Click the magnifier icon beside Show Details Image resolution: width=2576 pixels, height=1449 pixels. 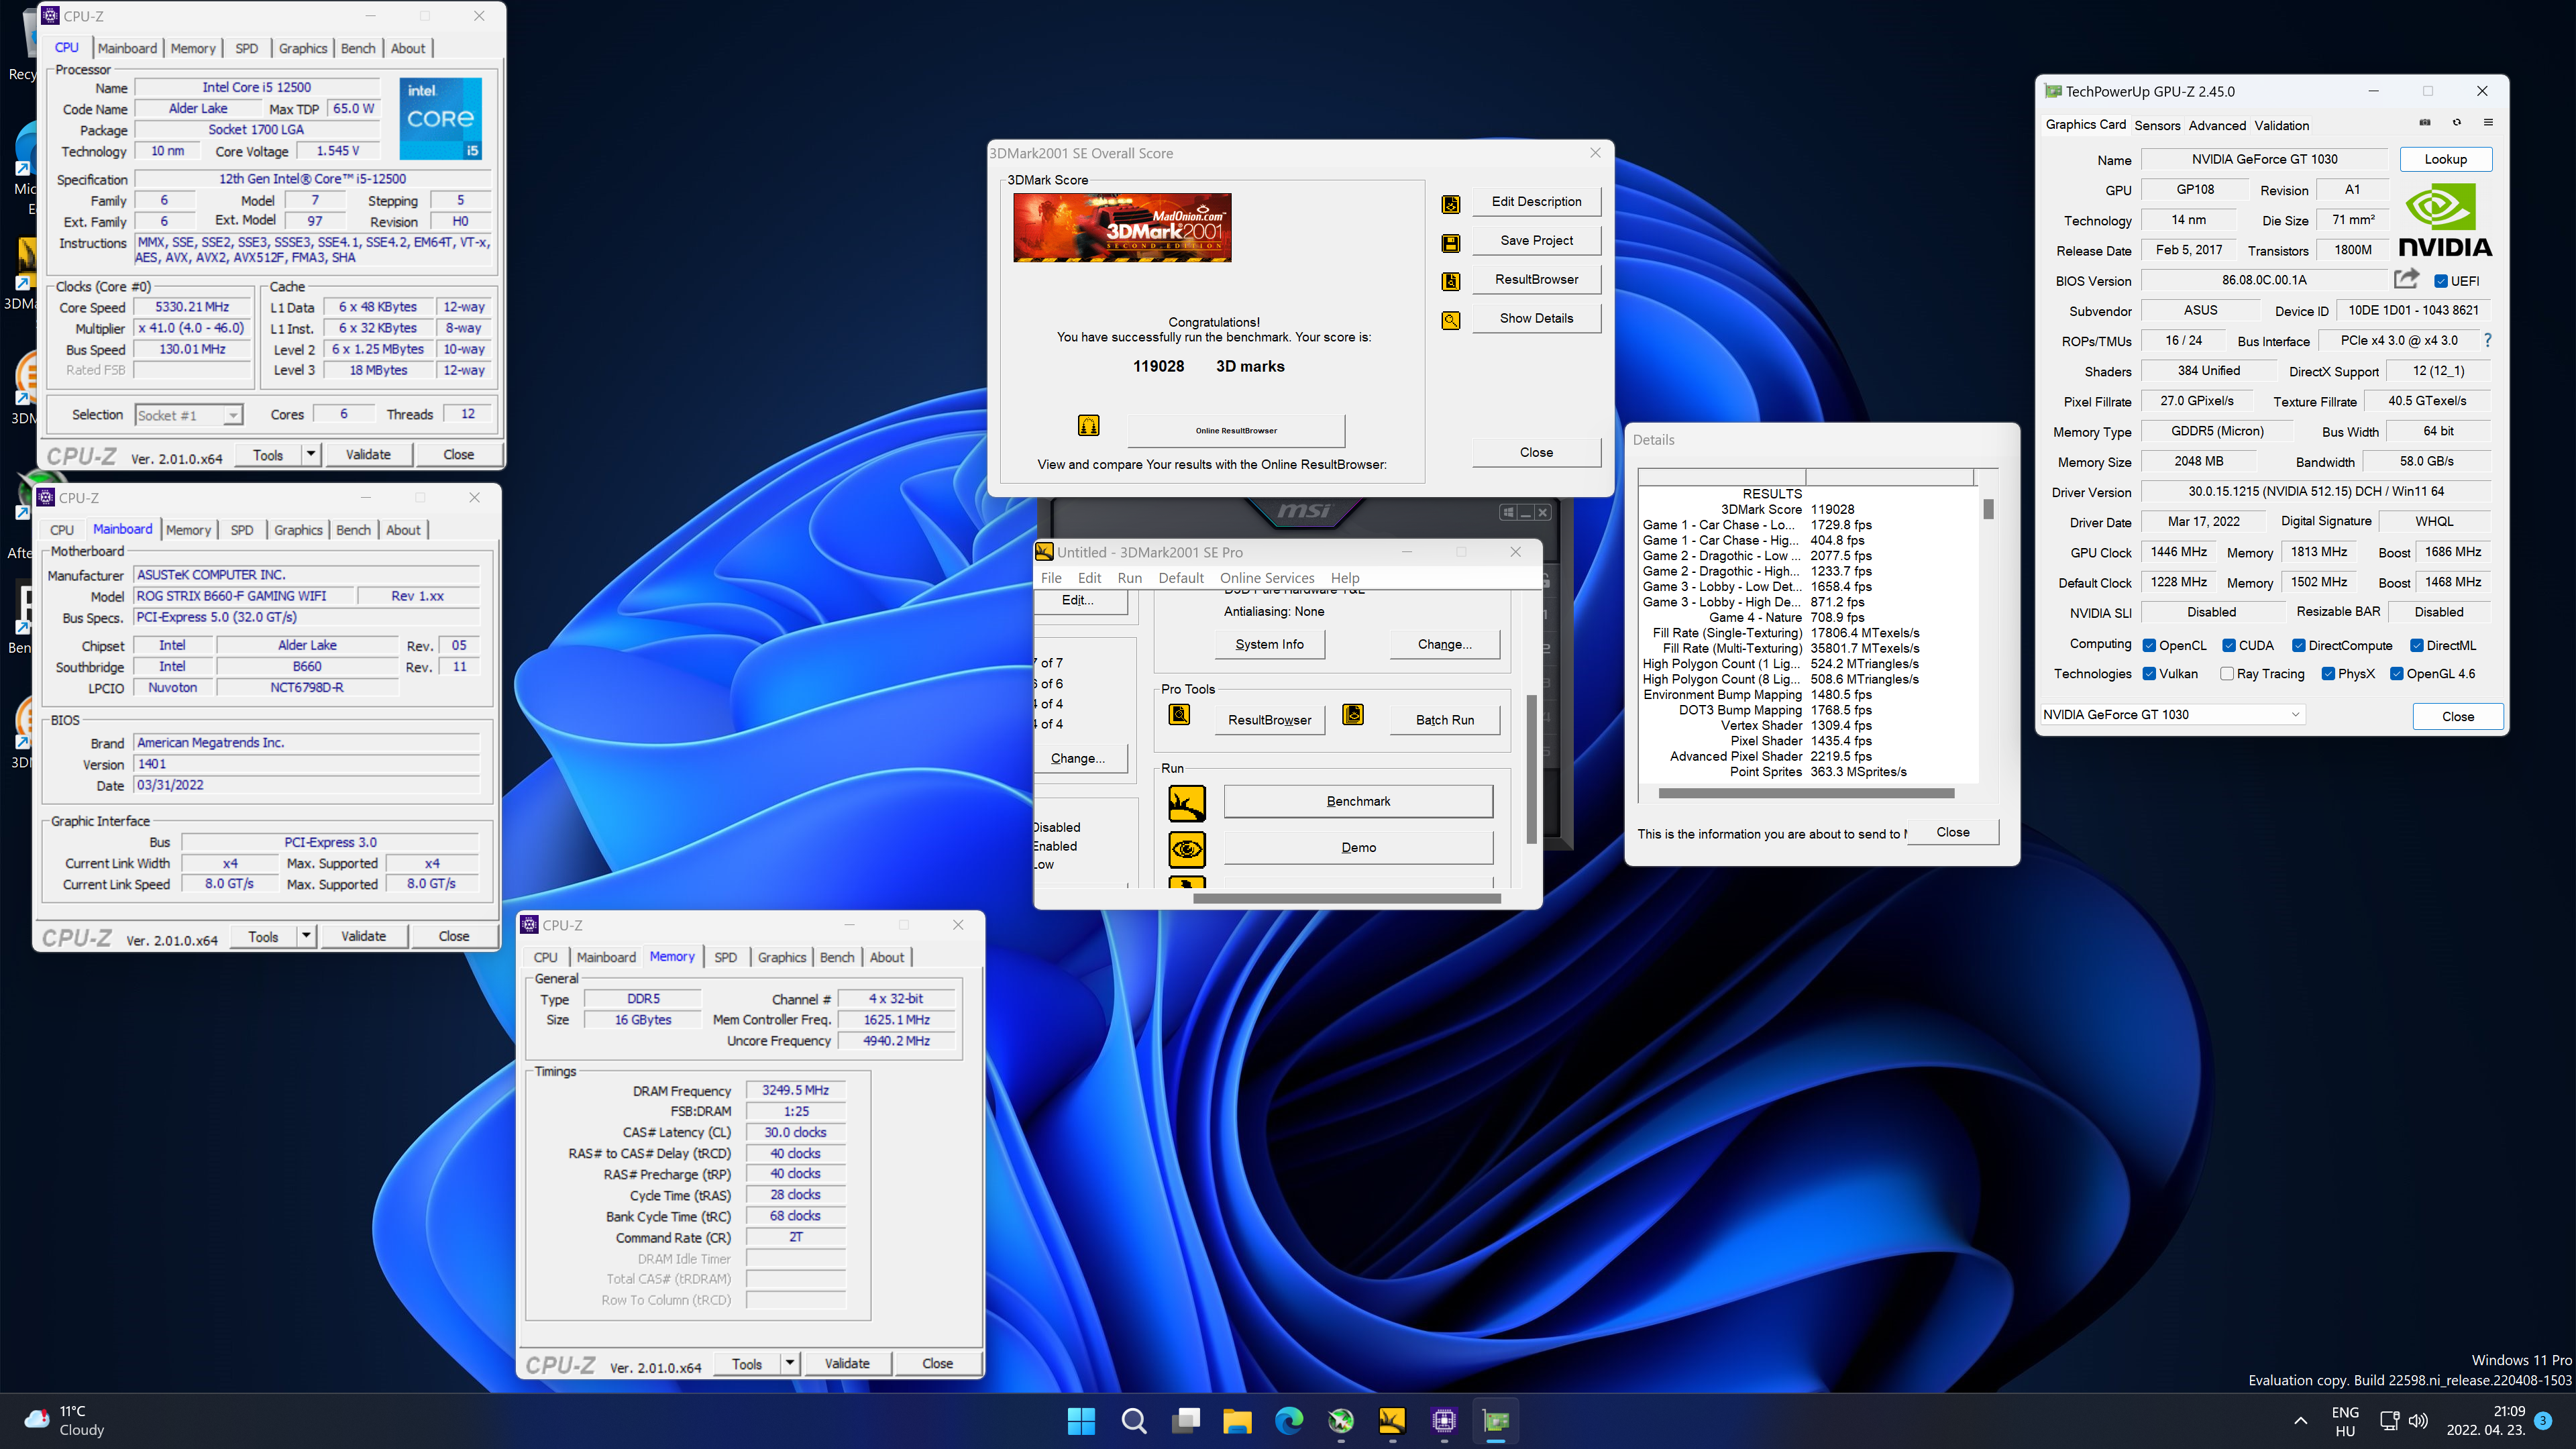tap(1450, 320)
